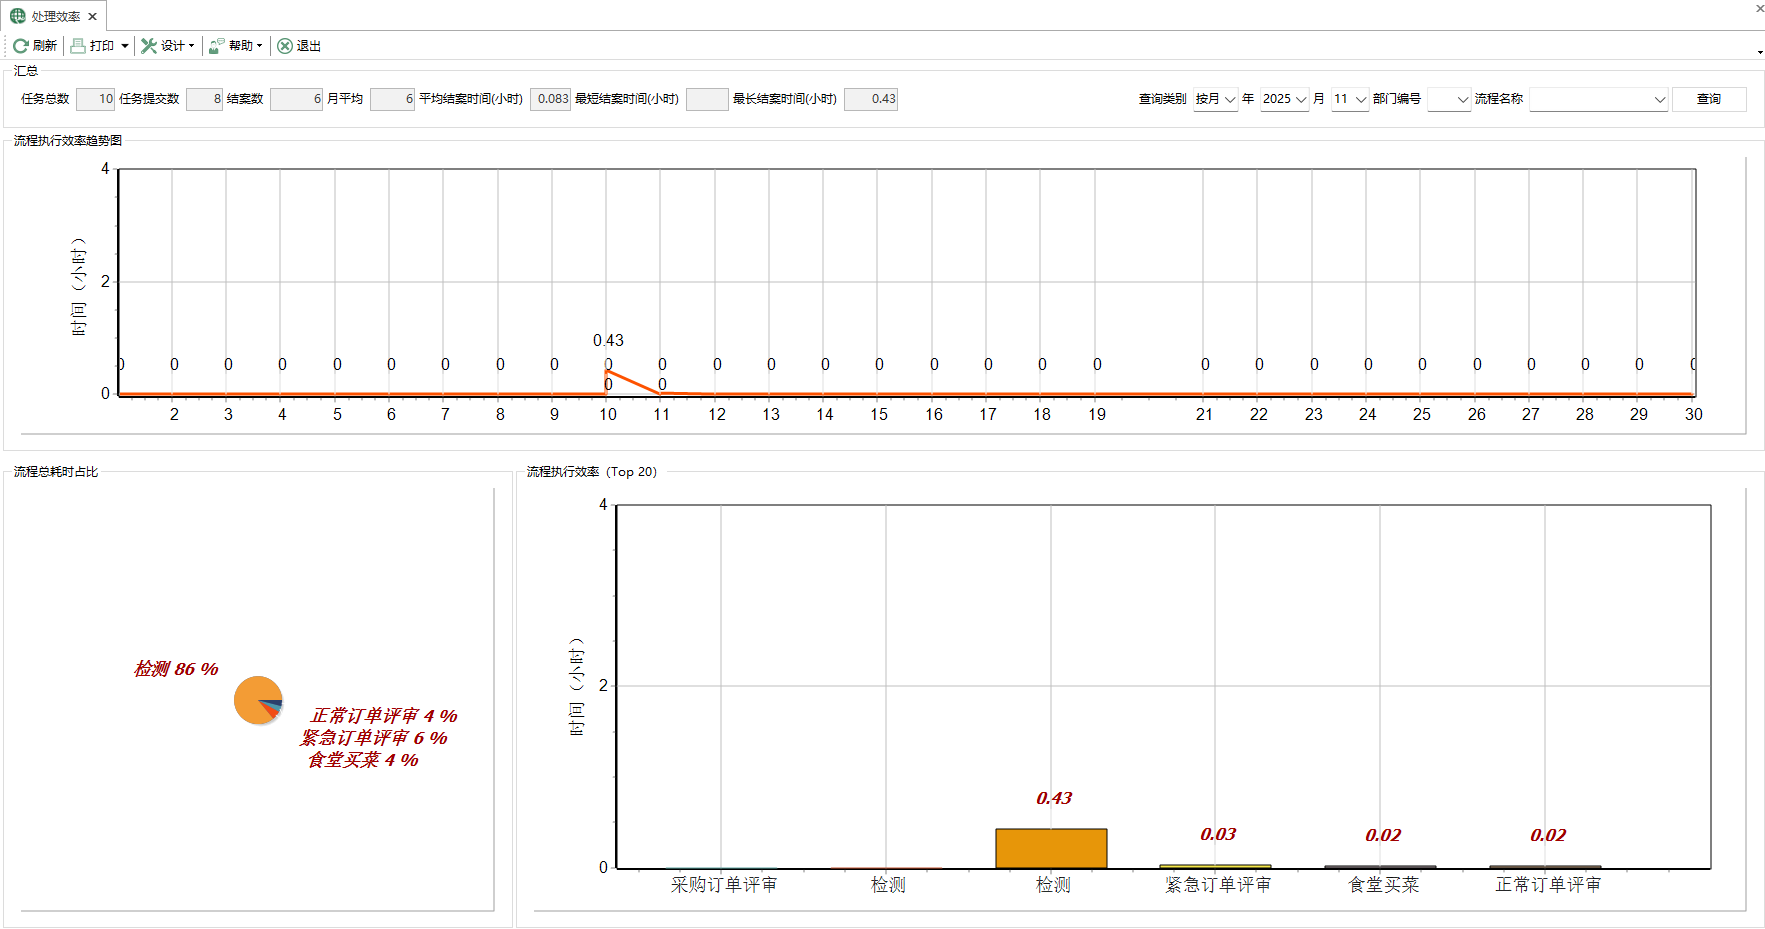Click the 退出 exit icon
1765x929 pixels.
coord(285,46)
